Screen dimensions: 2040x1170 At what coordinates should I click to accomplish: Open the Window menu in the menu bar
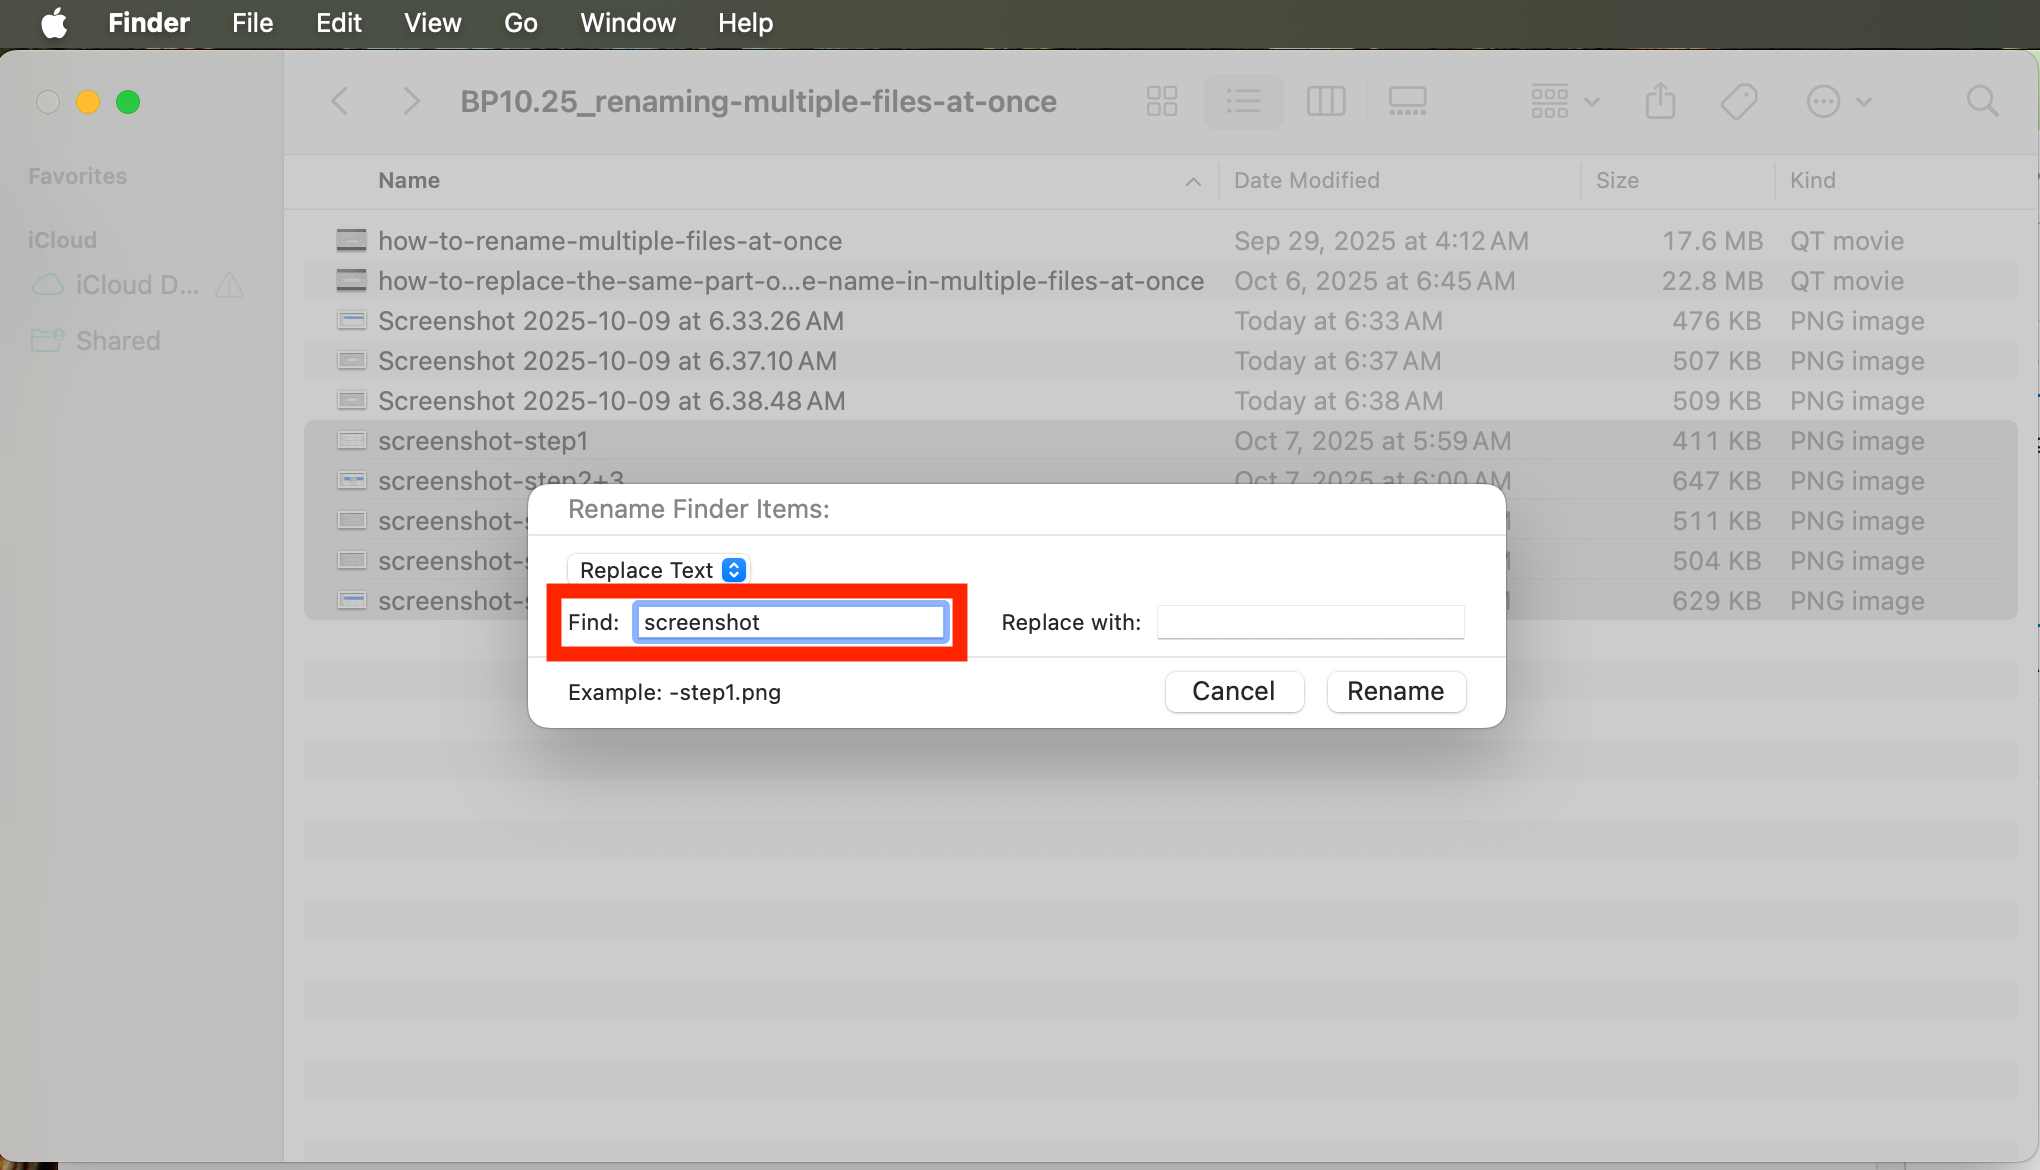627,22
